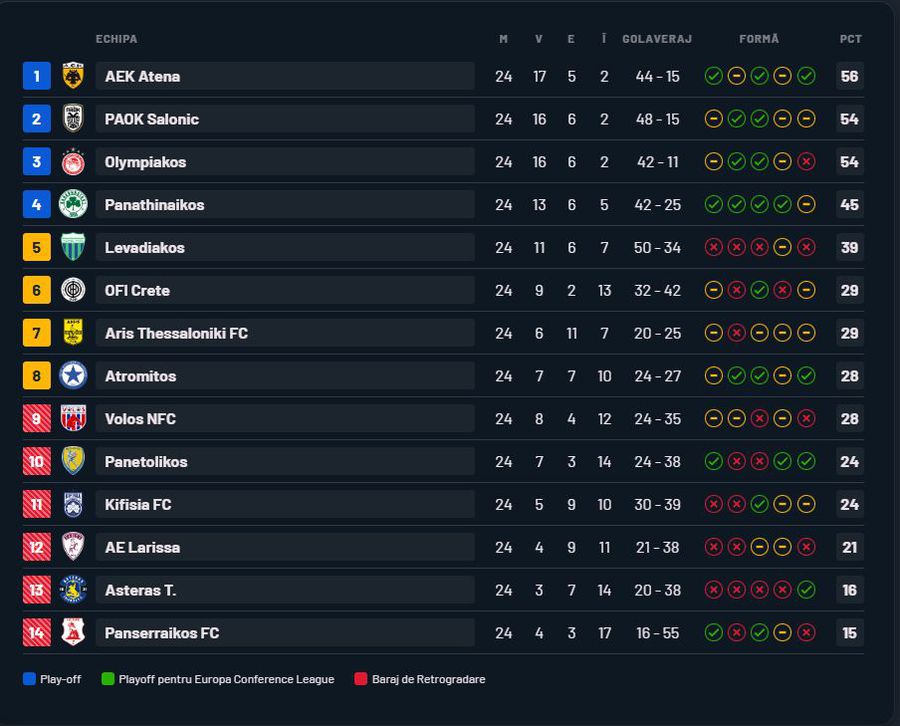Open the Atromitos blue star crest

(73, 376)
